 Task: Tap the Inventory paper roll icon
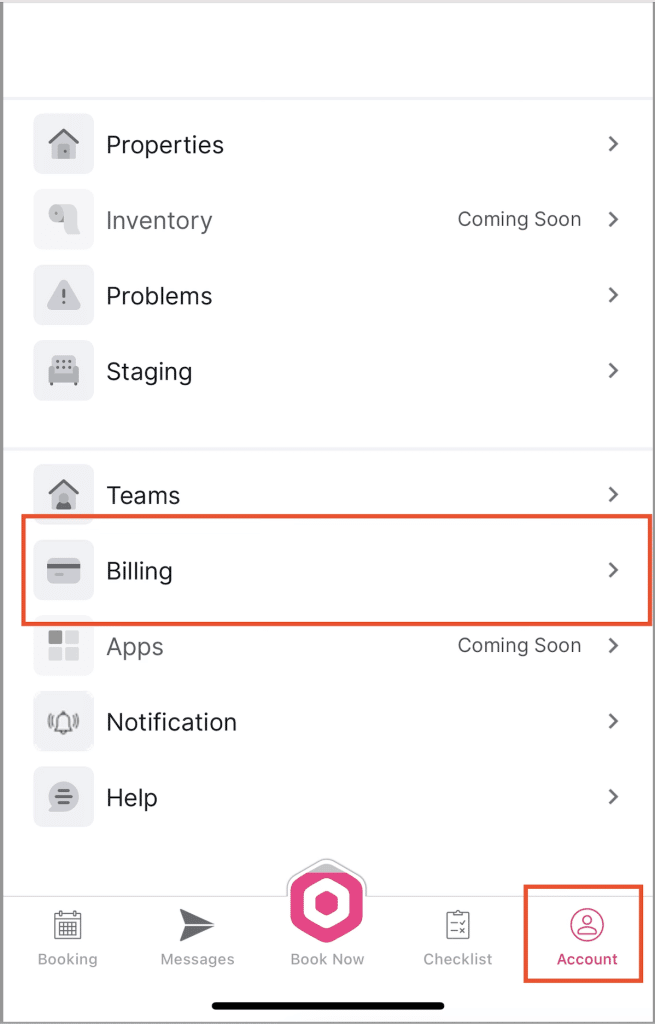point(63,219)
